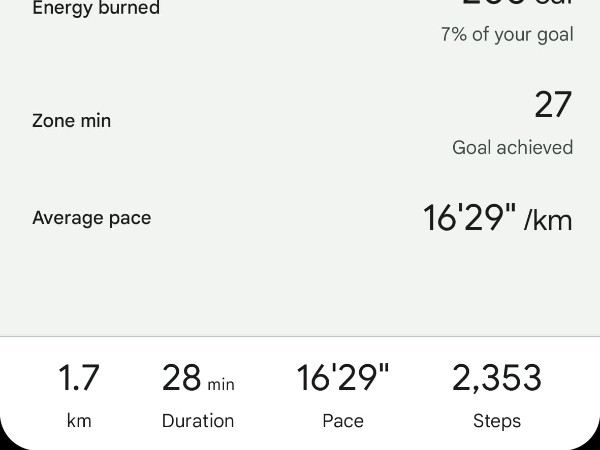Image resolution: width=600 pixels, height=450 pixels.
Task: Open the "7% of your goal" text
Action: coord(507,35)
